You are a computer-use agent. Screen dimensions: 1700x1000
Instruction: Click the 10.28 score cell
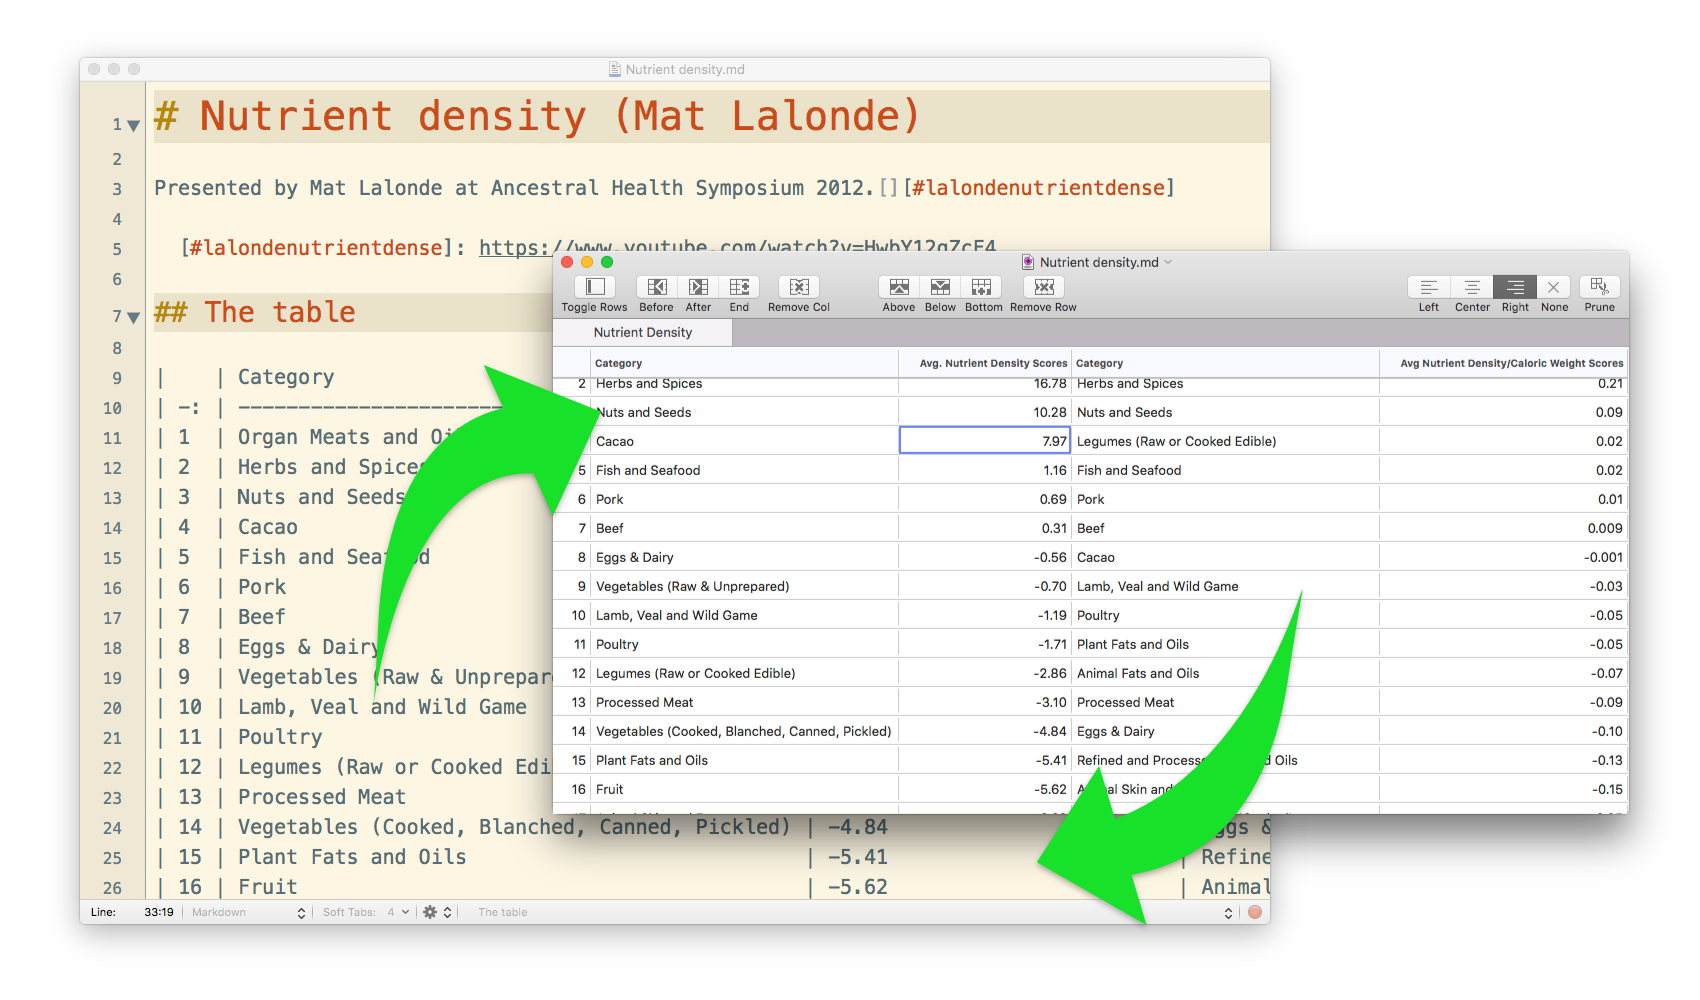click(985, 412)
